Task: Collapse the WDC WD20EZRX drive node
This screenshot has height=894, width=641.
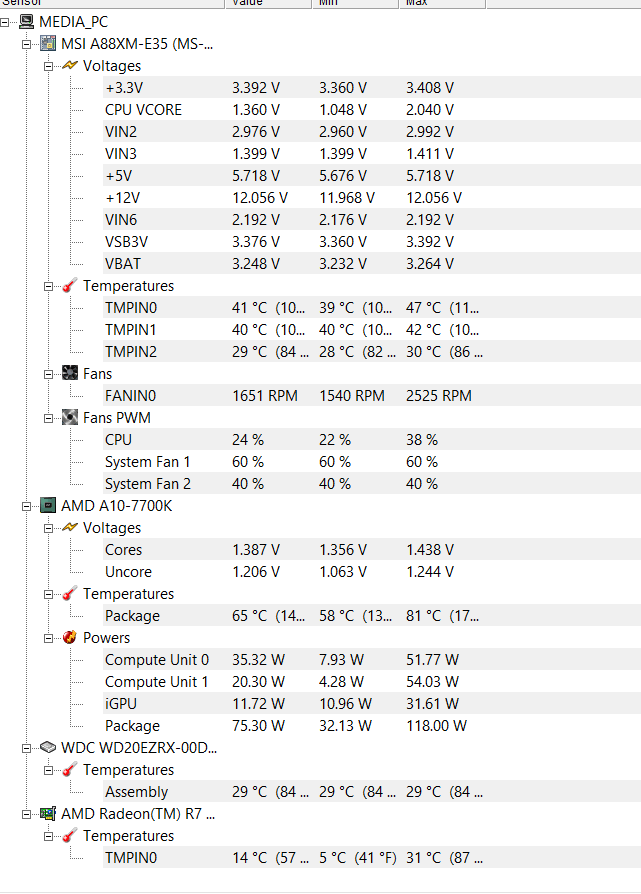Action: click(27, 748)
